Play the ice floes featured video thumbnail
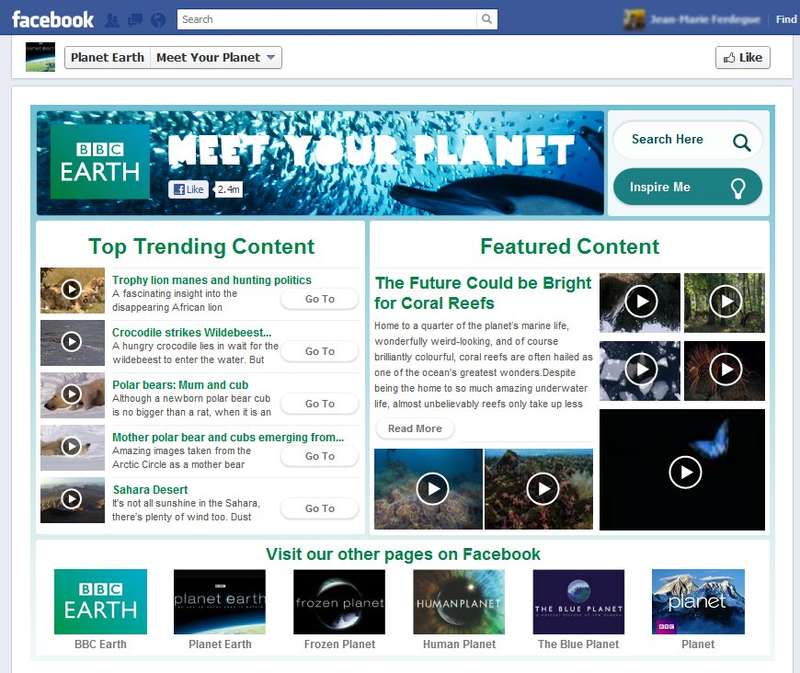 (x=640, y=370)
